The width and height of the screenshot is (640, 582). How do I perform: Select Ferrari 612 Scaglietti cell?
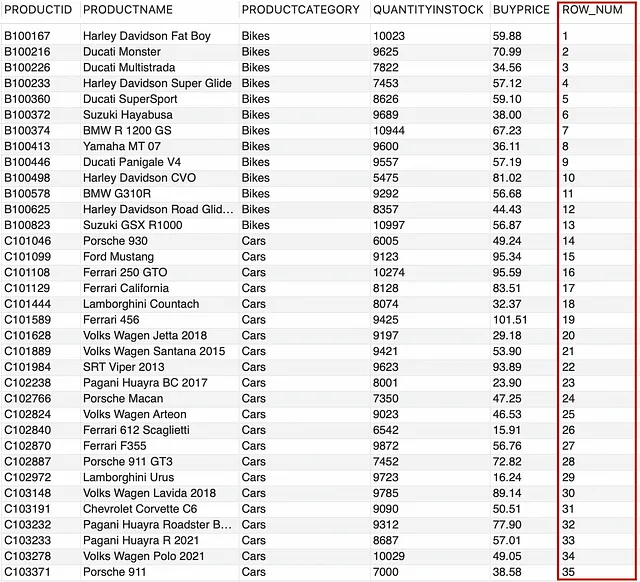[x=136, y=430]
